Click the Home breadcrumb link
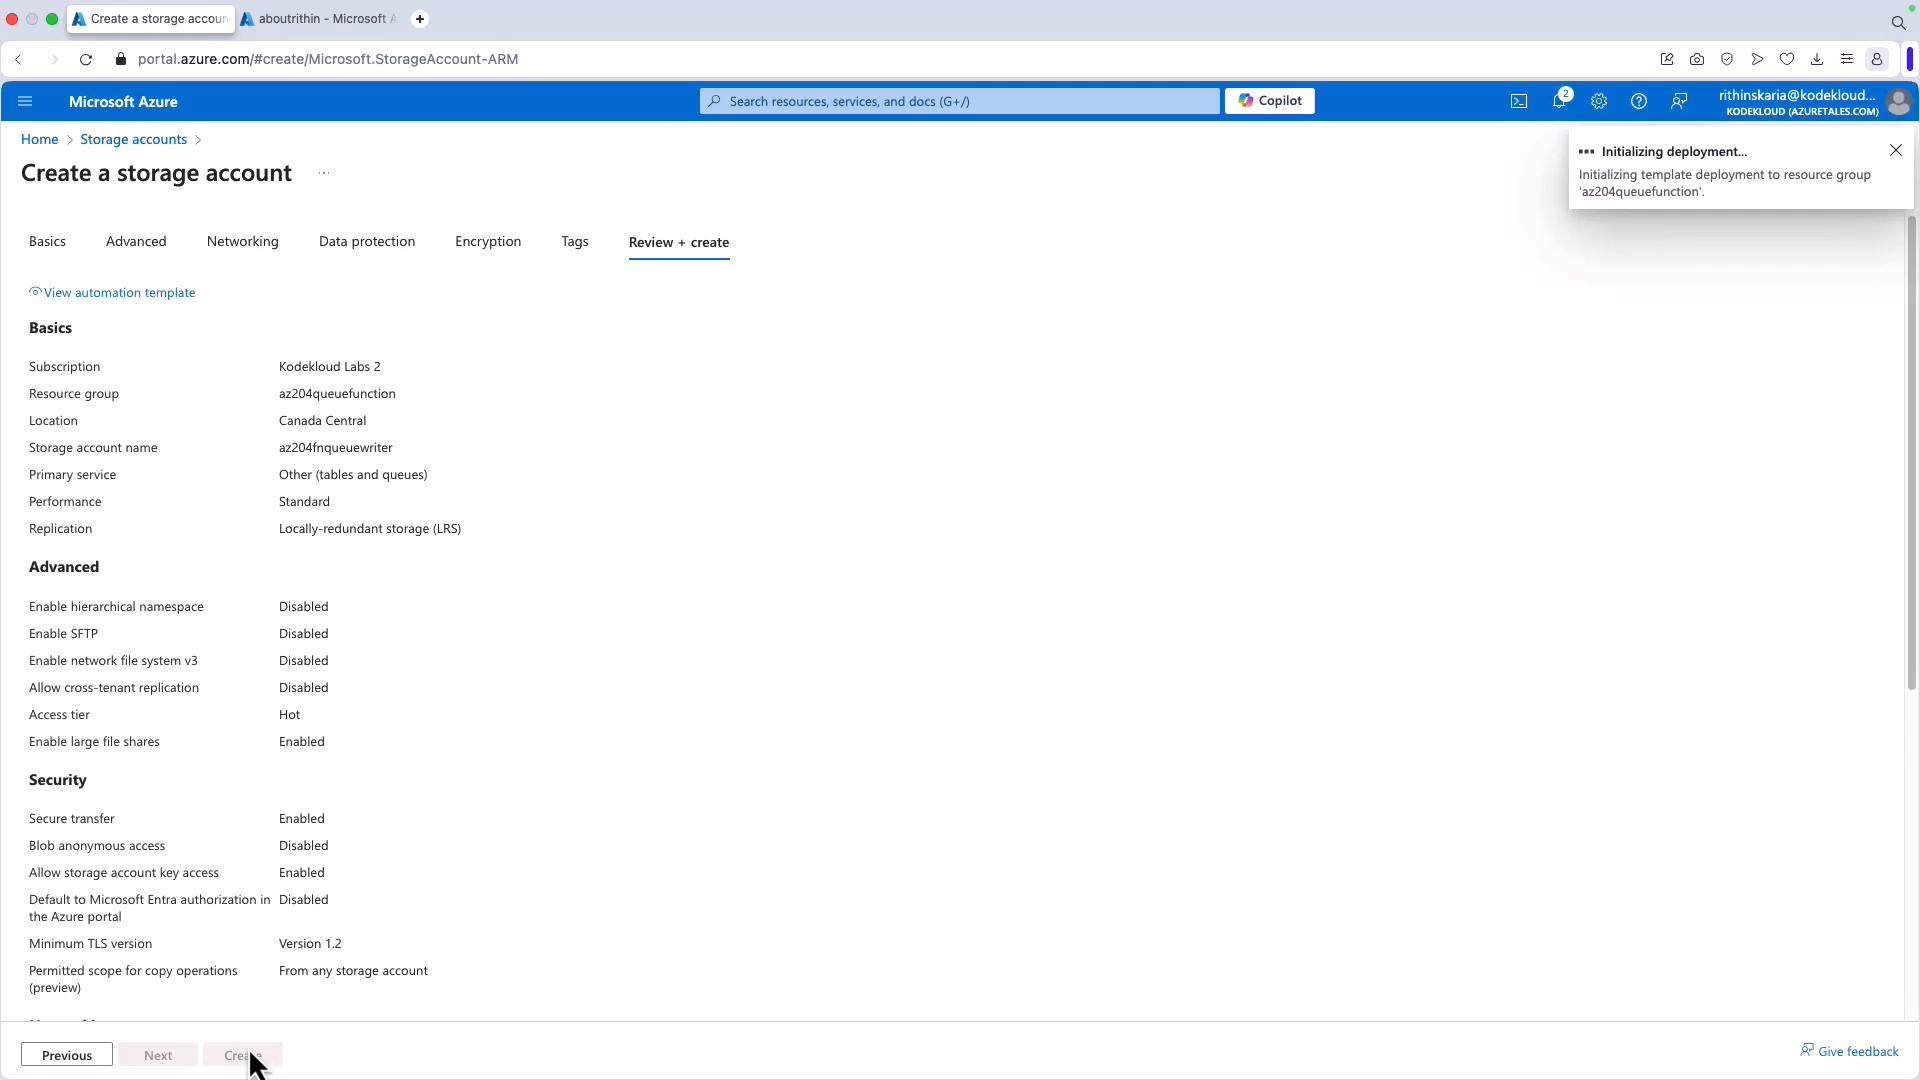Viewport: 1920px width, 1080px height. pos(40,140)
